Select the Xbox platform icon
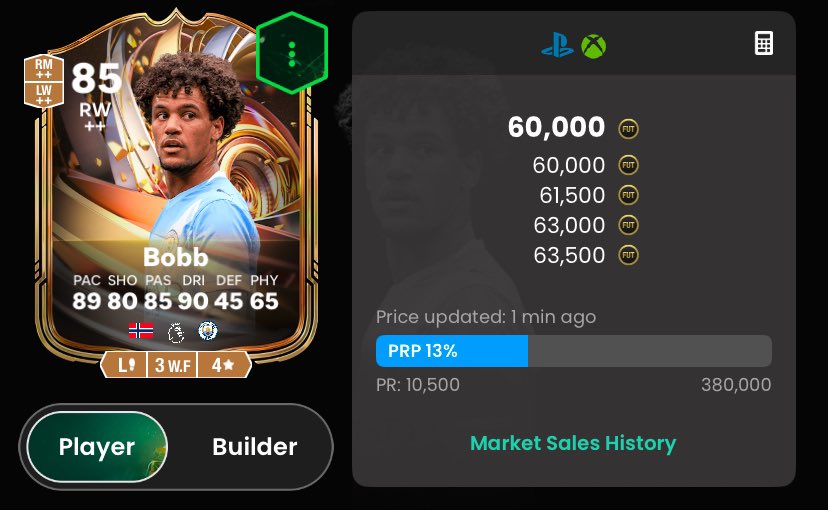This screenshot has height=510, width=828. 594,46
